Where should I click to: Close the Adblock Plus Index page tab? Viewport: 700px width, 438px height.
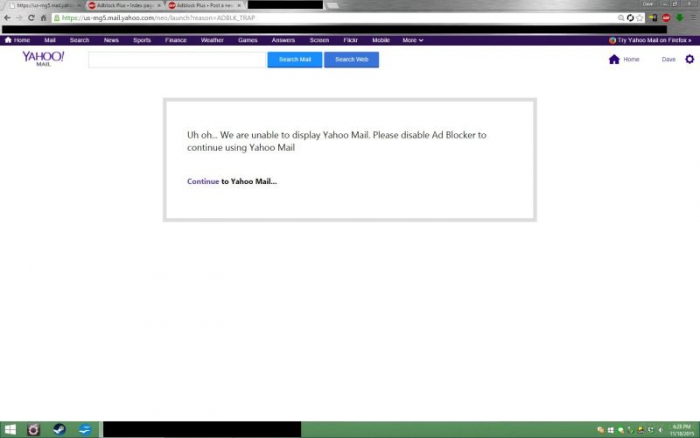pyautogui.click(x=159, y=5)
